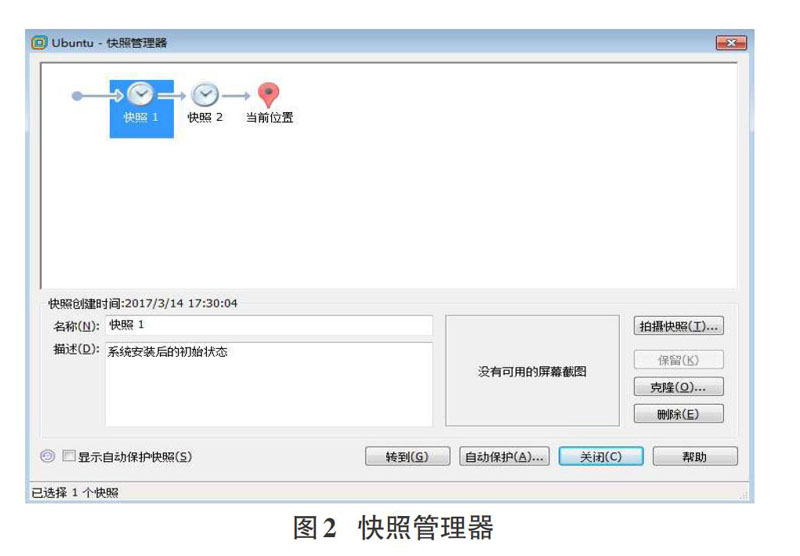The image size is (800, 556).
Task: Click the 没有可用的屏幕截图 preview box
Action: [x=532, y=371]
